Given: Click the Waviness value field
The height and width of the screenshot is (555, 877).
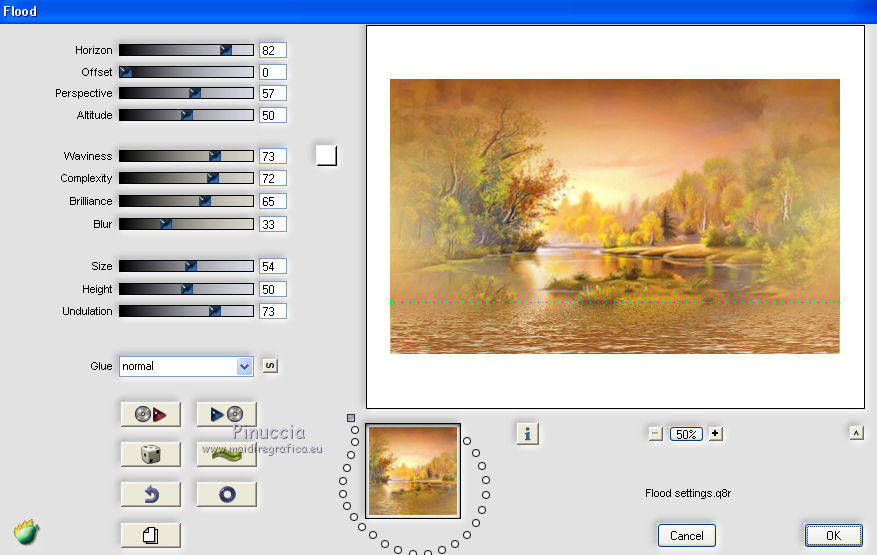Looking at the screenshot, I should pyautogui.click(x=272, y=156).
